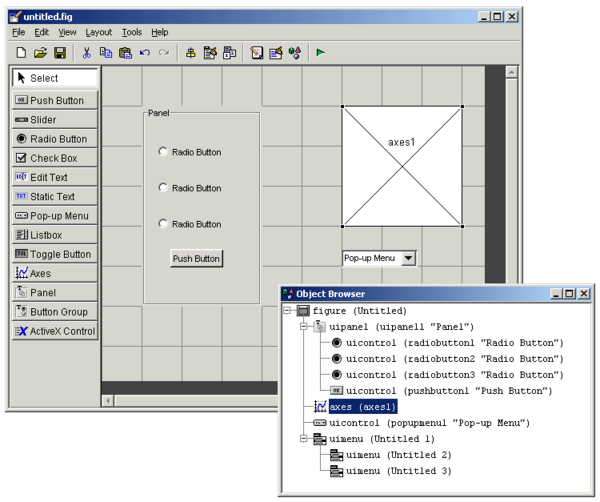The height and width of the screenshot is (502, 600).
Task: Pick the Button Group component tool
Action: pos(55,312)
